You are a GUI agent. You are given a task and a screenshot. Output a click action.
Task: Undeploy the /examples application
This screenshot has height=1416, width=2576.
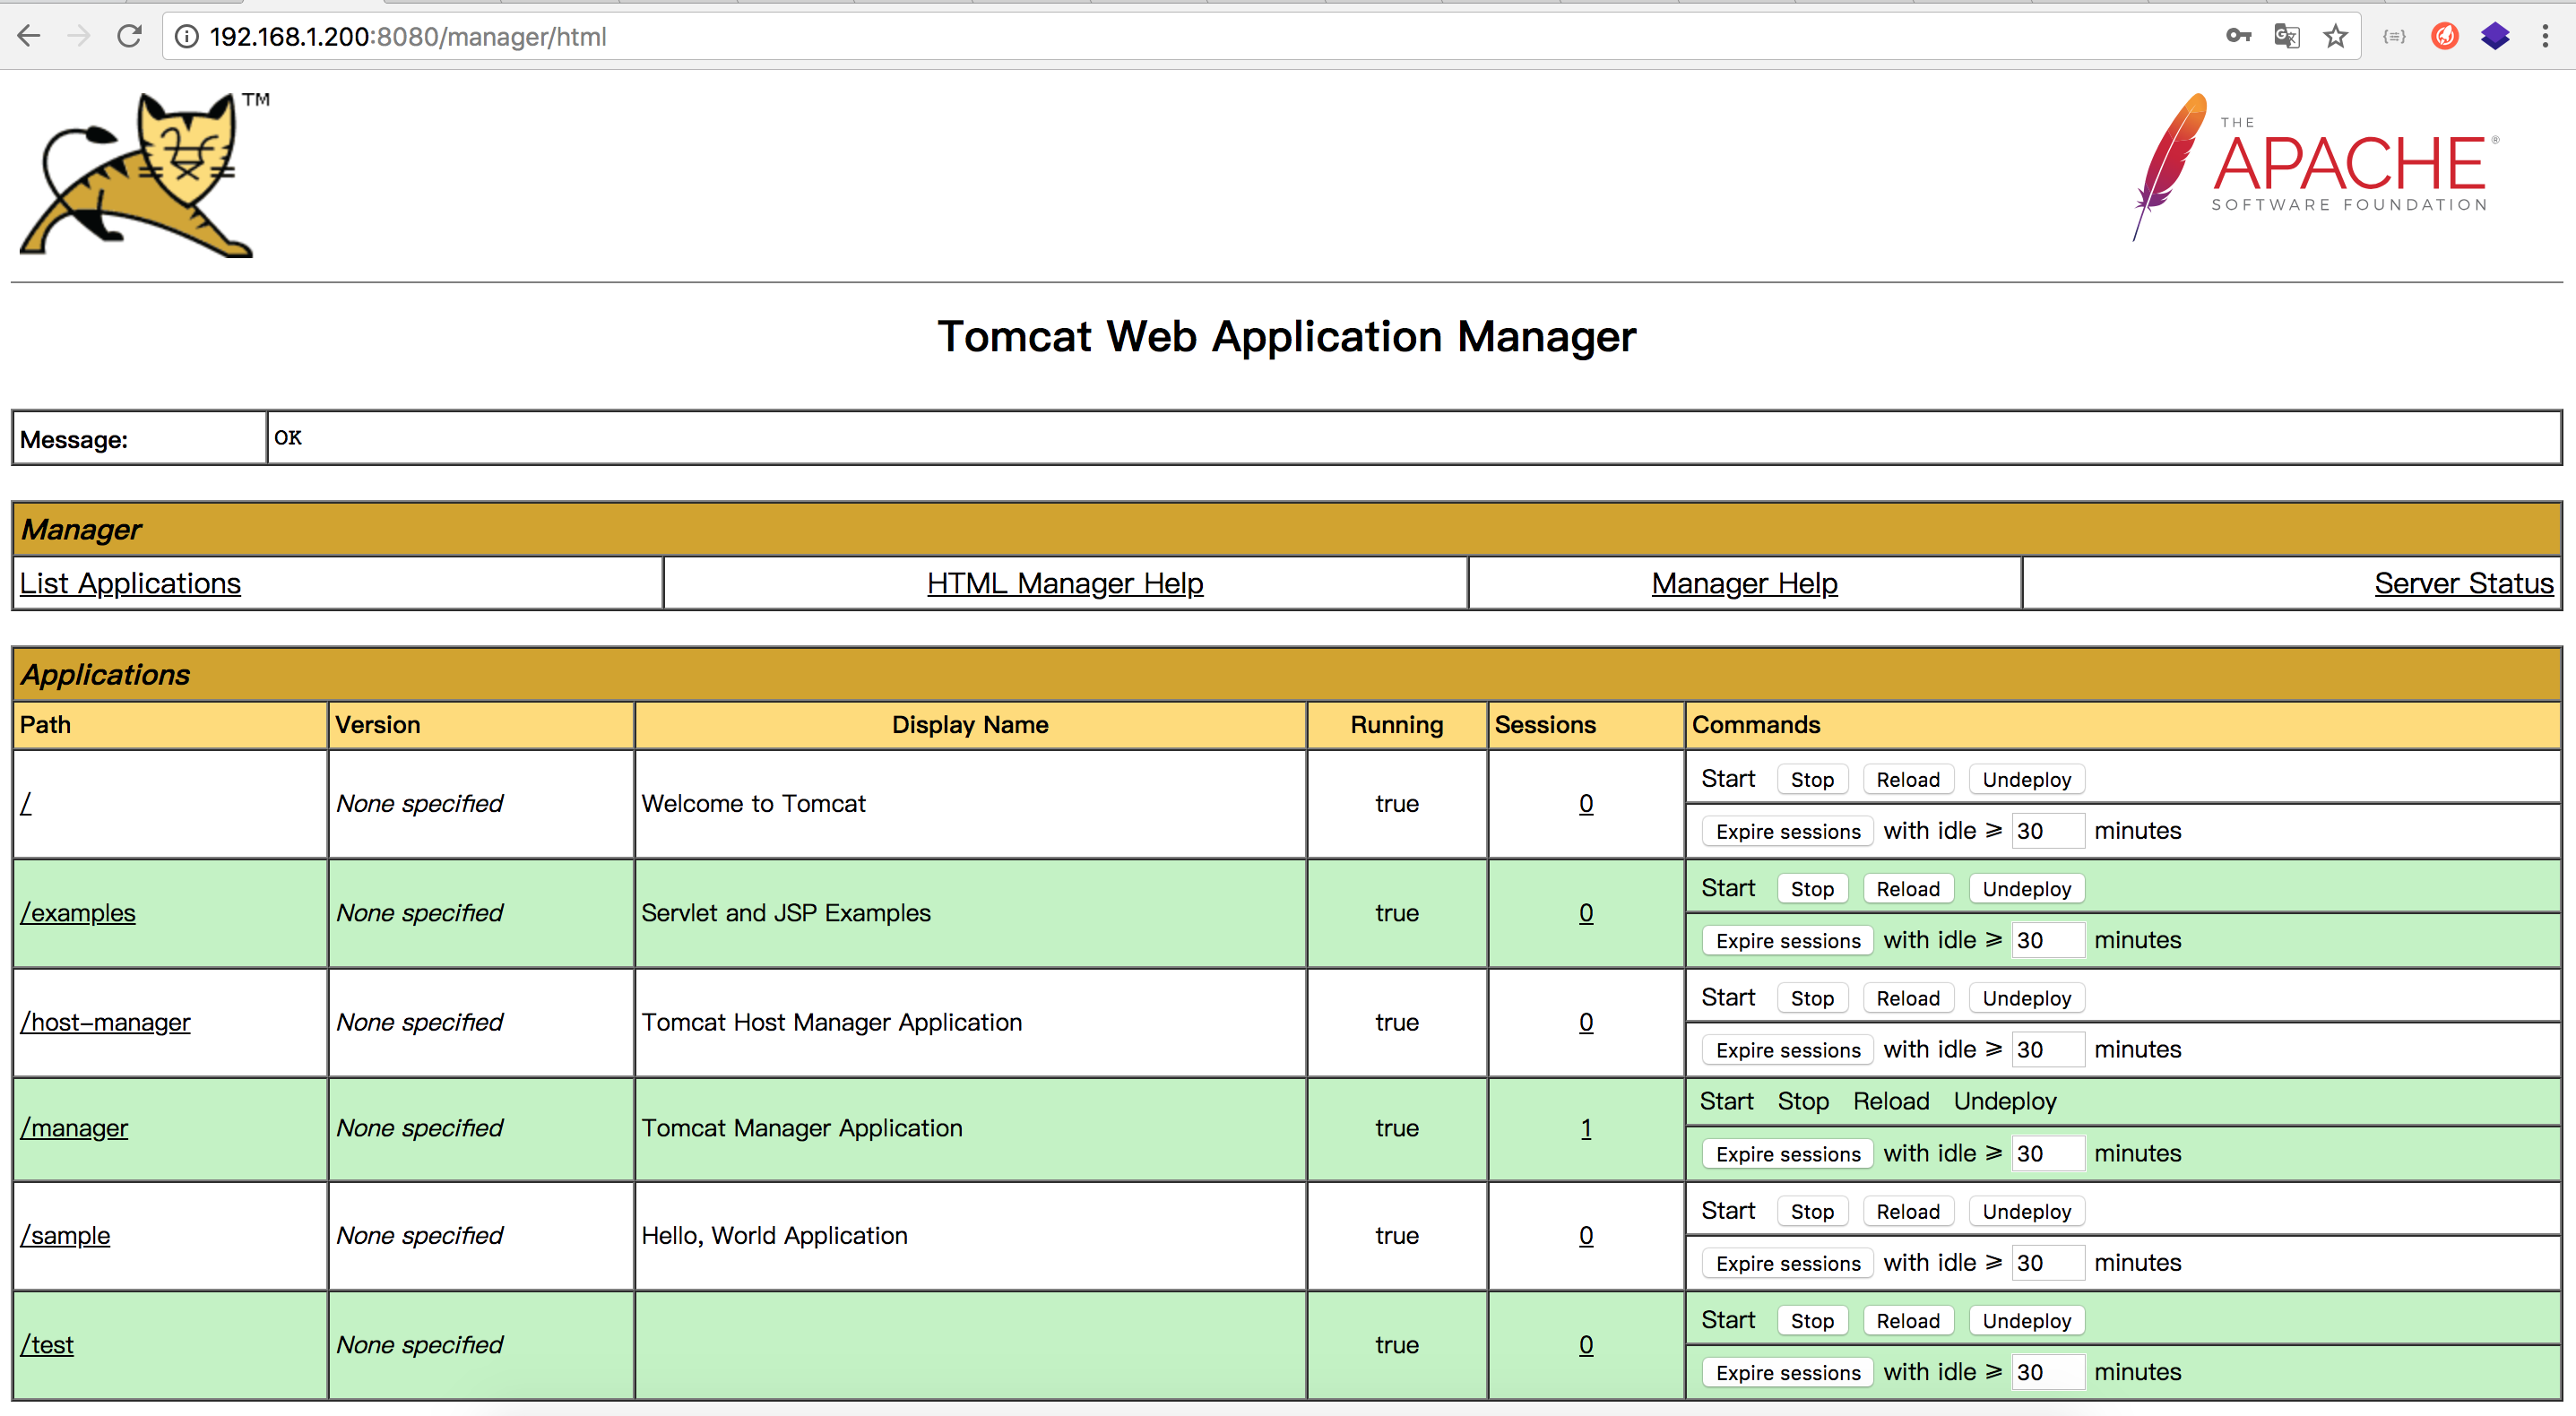2027,889
